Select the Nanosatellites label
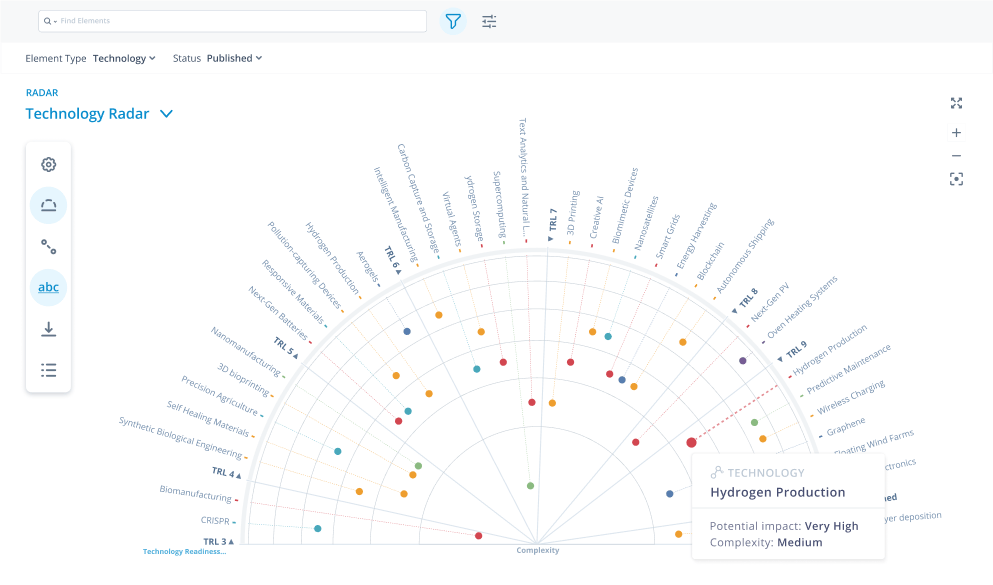 tap(647, 223)
